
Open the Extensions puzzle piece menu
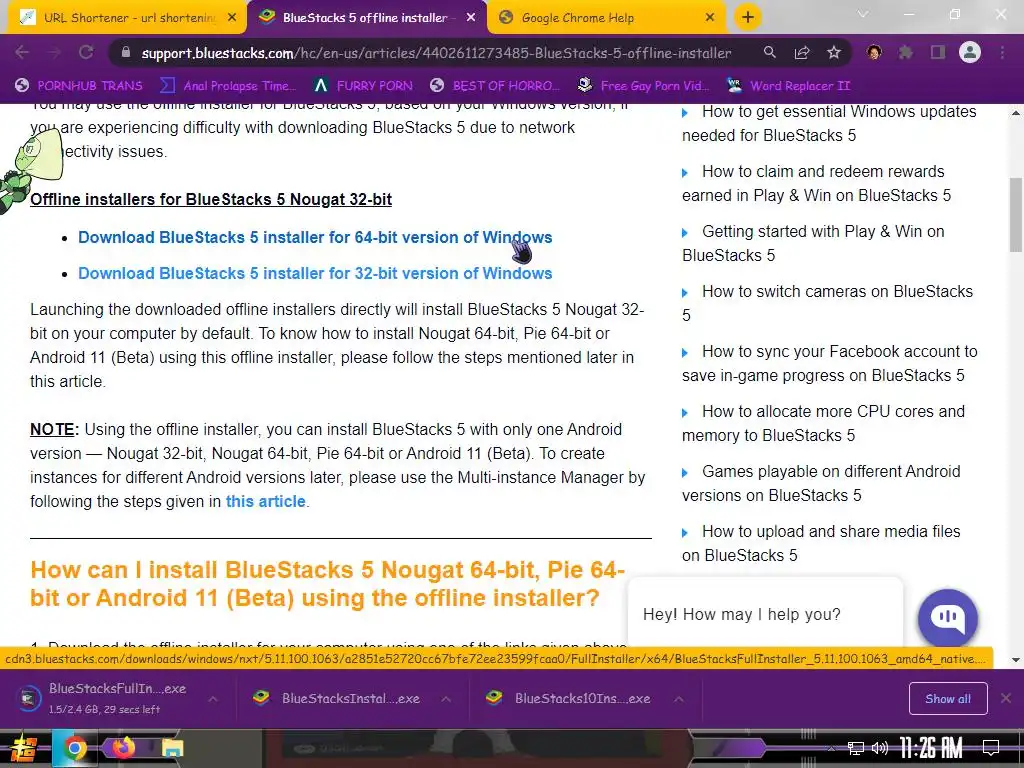(x=906, y=52)
